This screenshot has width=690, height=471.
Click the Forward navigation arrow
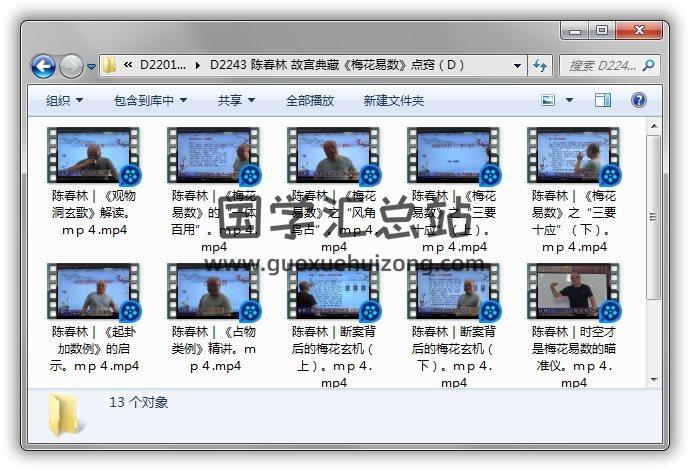pyautogui.click(x=71, y=66)
